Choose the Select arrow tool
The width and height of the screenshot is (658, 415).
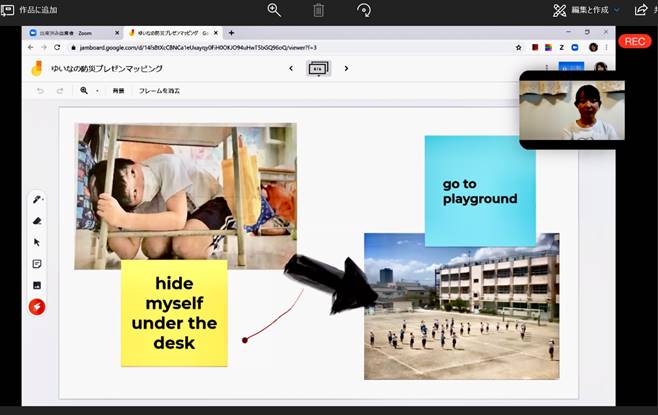[37, 242]
